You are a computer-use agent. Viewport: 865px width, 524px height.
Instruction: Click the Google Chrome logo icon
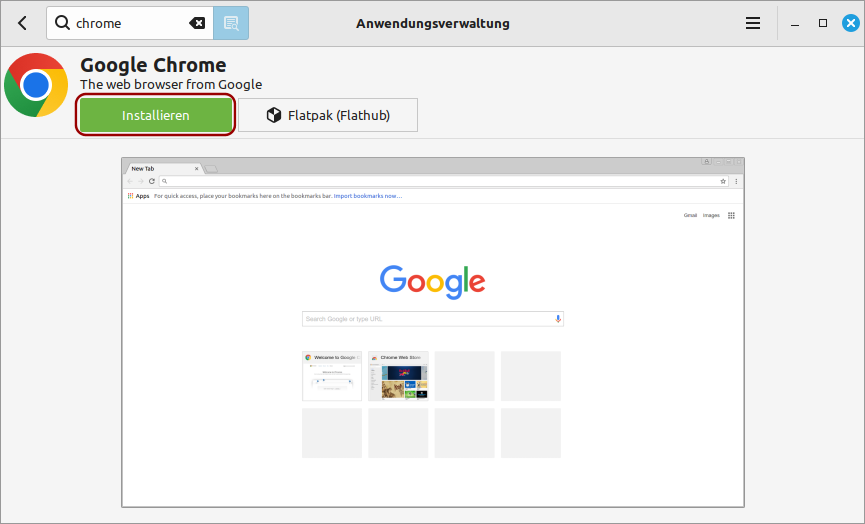pyautogui.click(x=36, y=85)
